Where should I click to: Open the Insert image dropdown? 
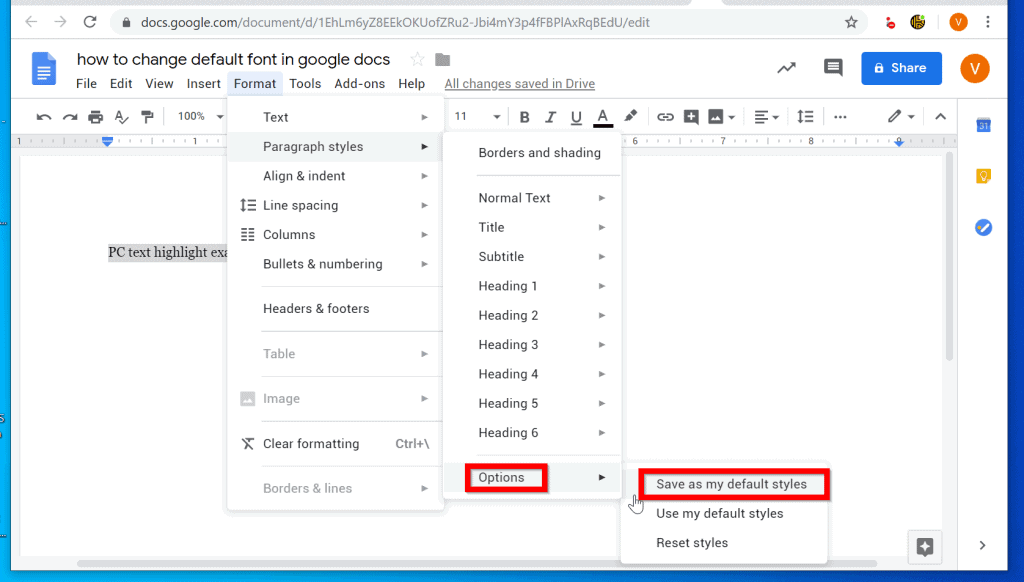722,117
